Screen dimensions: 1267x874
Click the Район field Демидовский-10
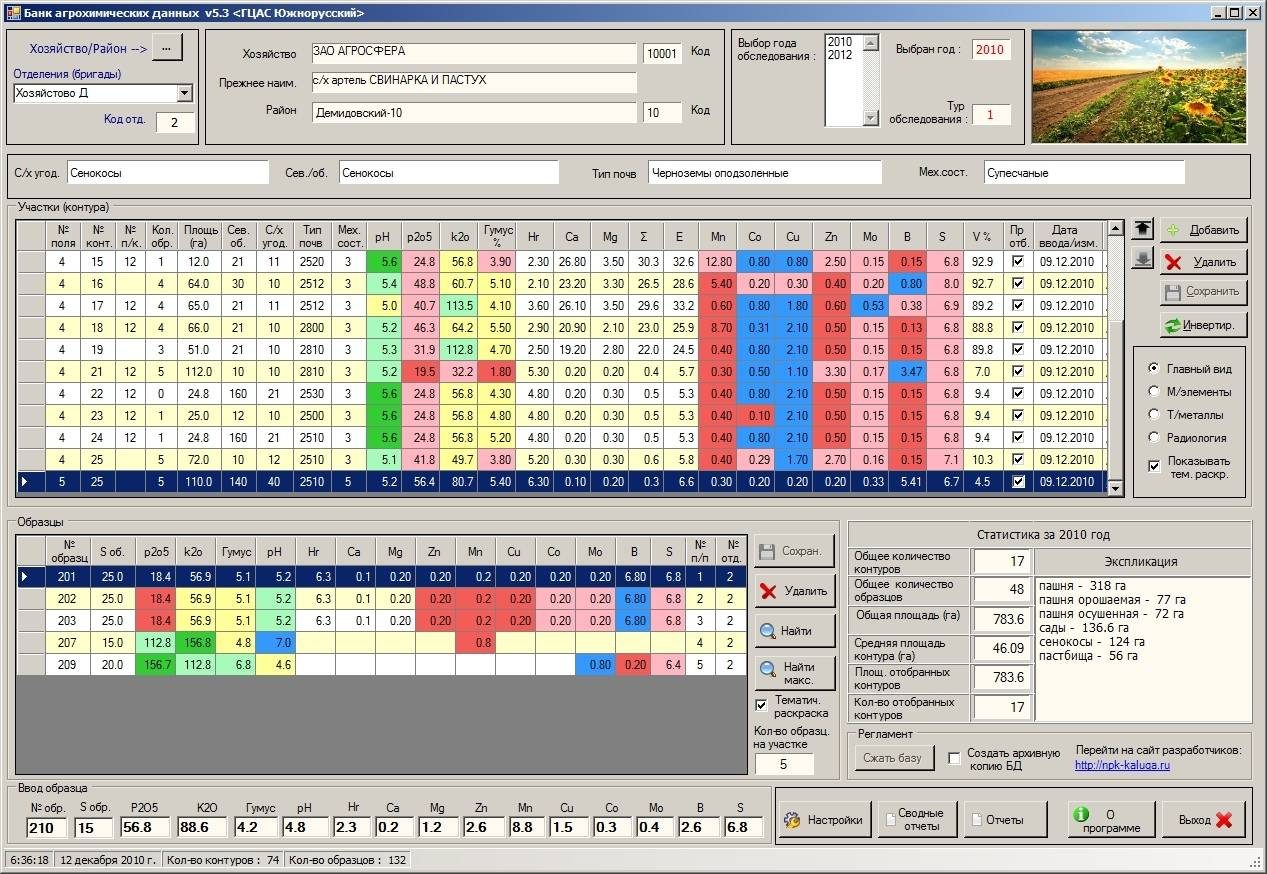(473, 113)
